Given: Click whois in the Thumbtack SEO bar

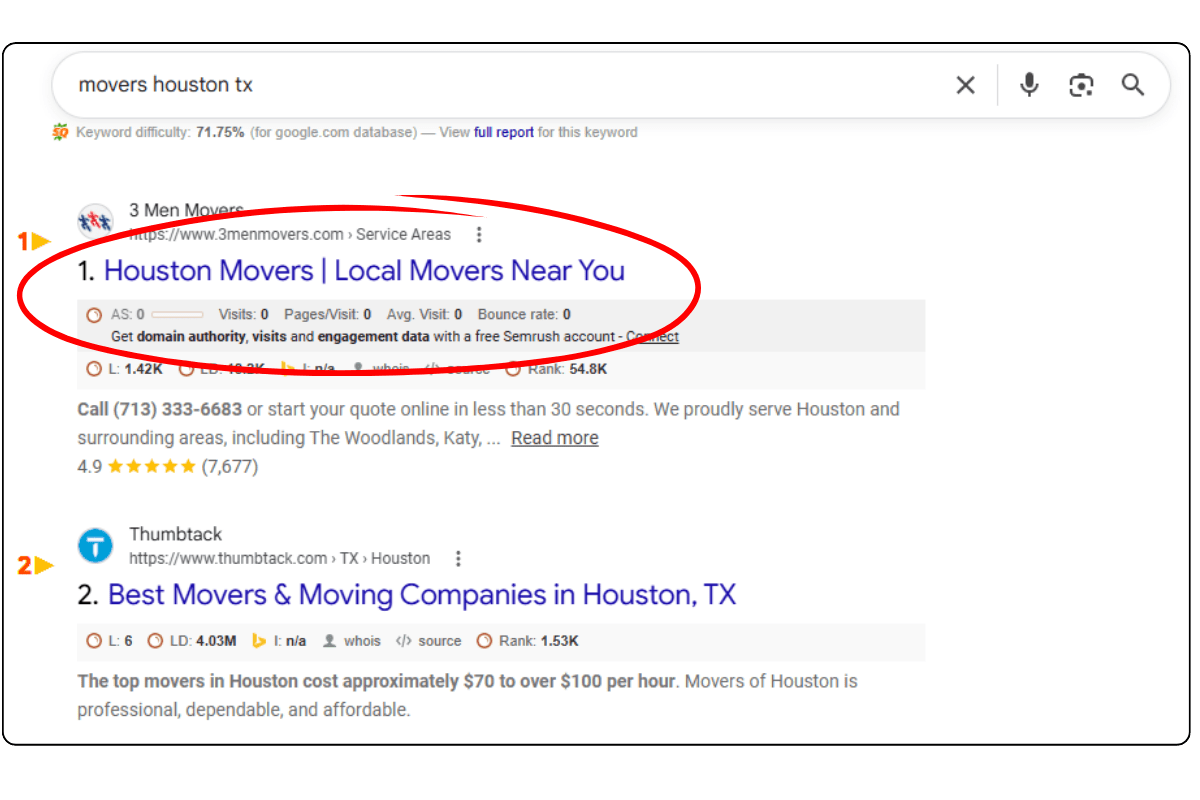Looking at the screenshot, I should coord(362,641).
